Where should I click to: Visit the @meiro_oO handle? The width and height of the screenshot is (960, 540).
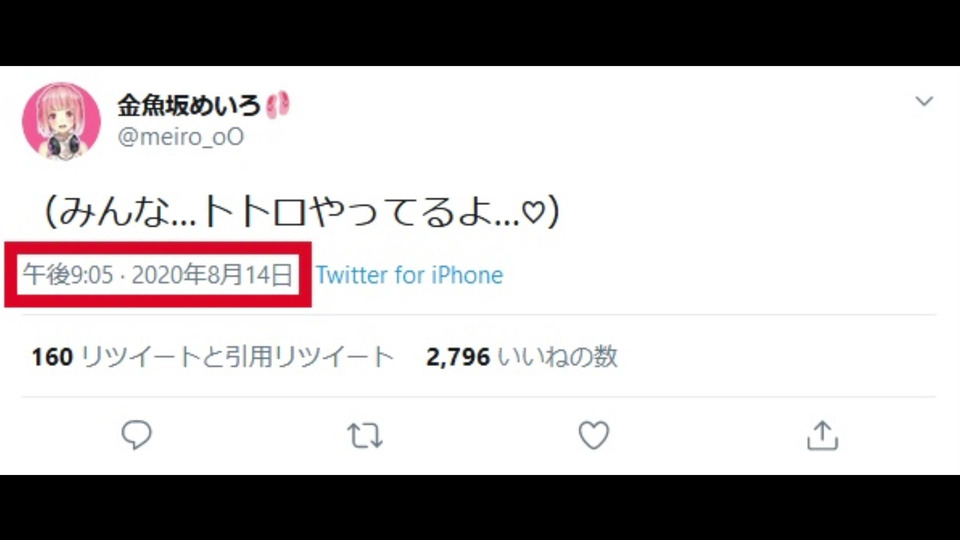point(181,136)
